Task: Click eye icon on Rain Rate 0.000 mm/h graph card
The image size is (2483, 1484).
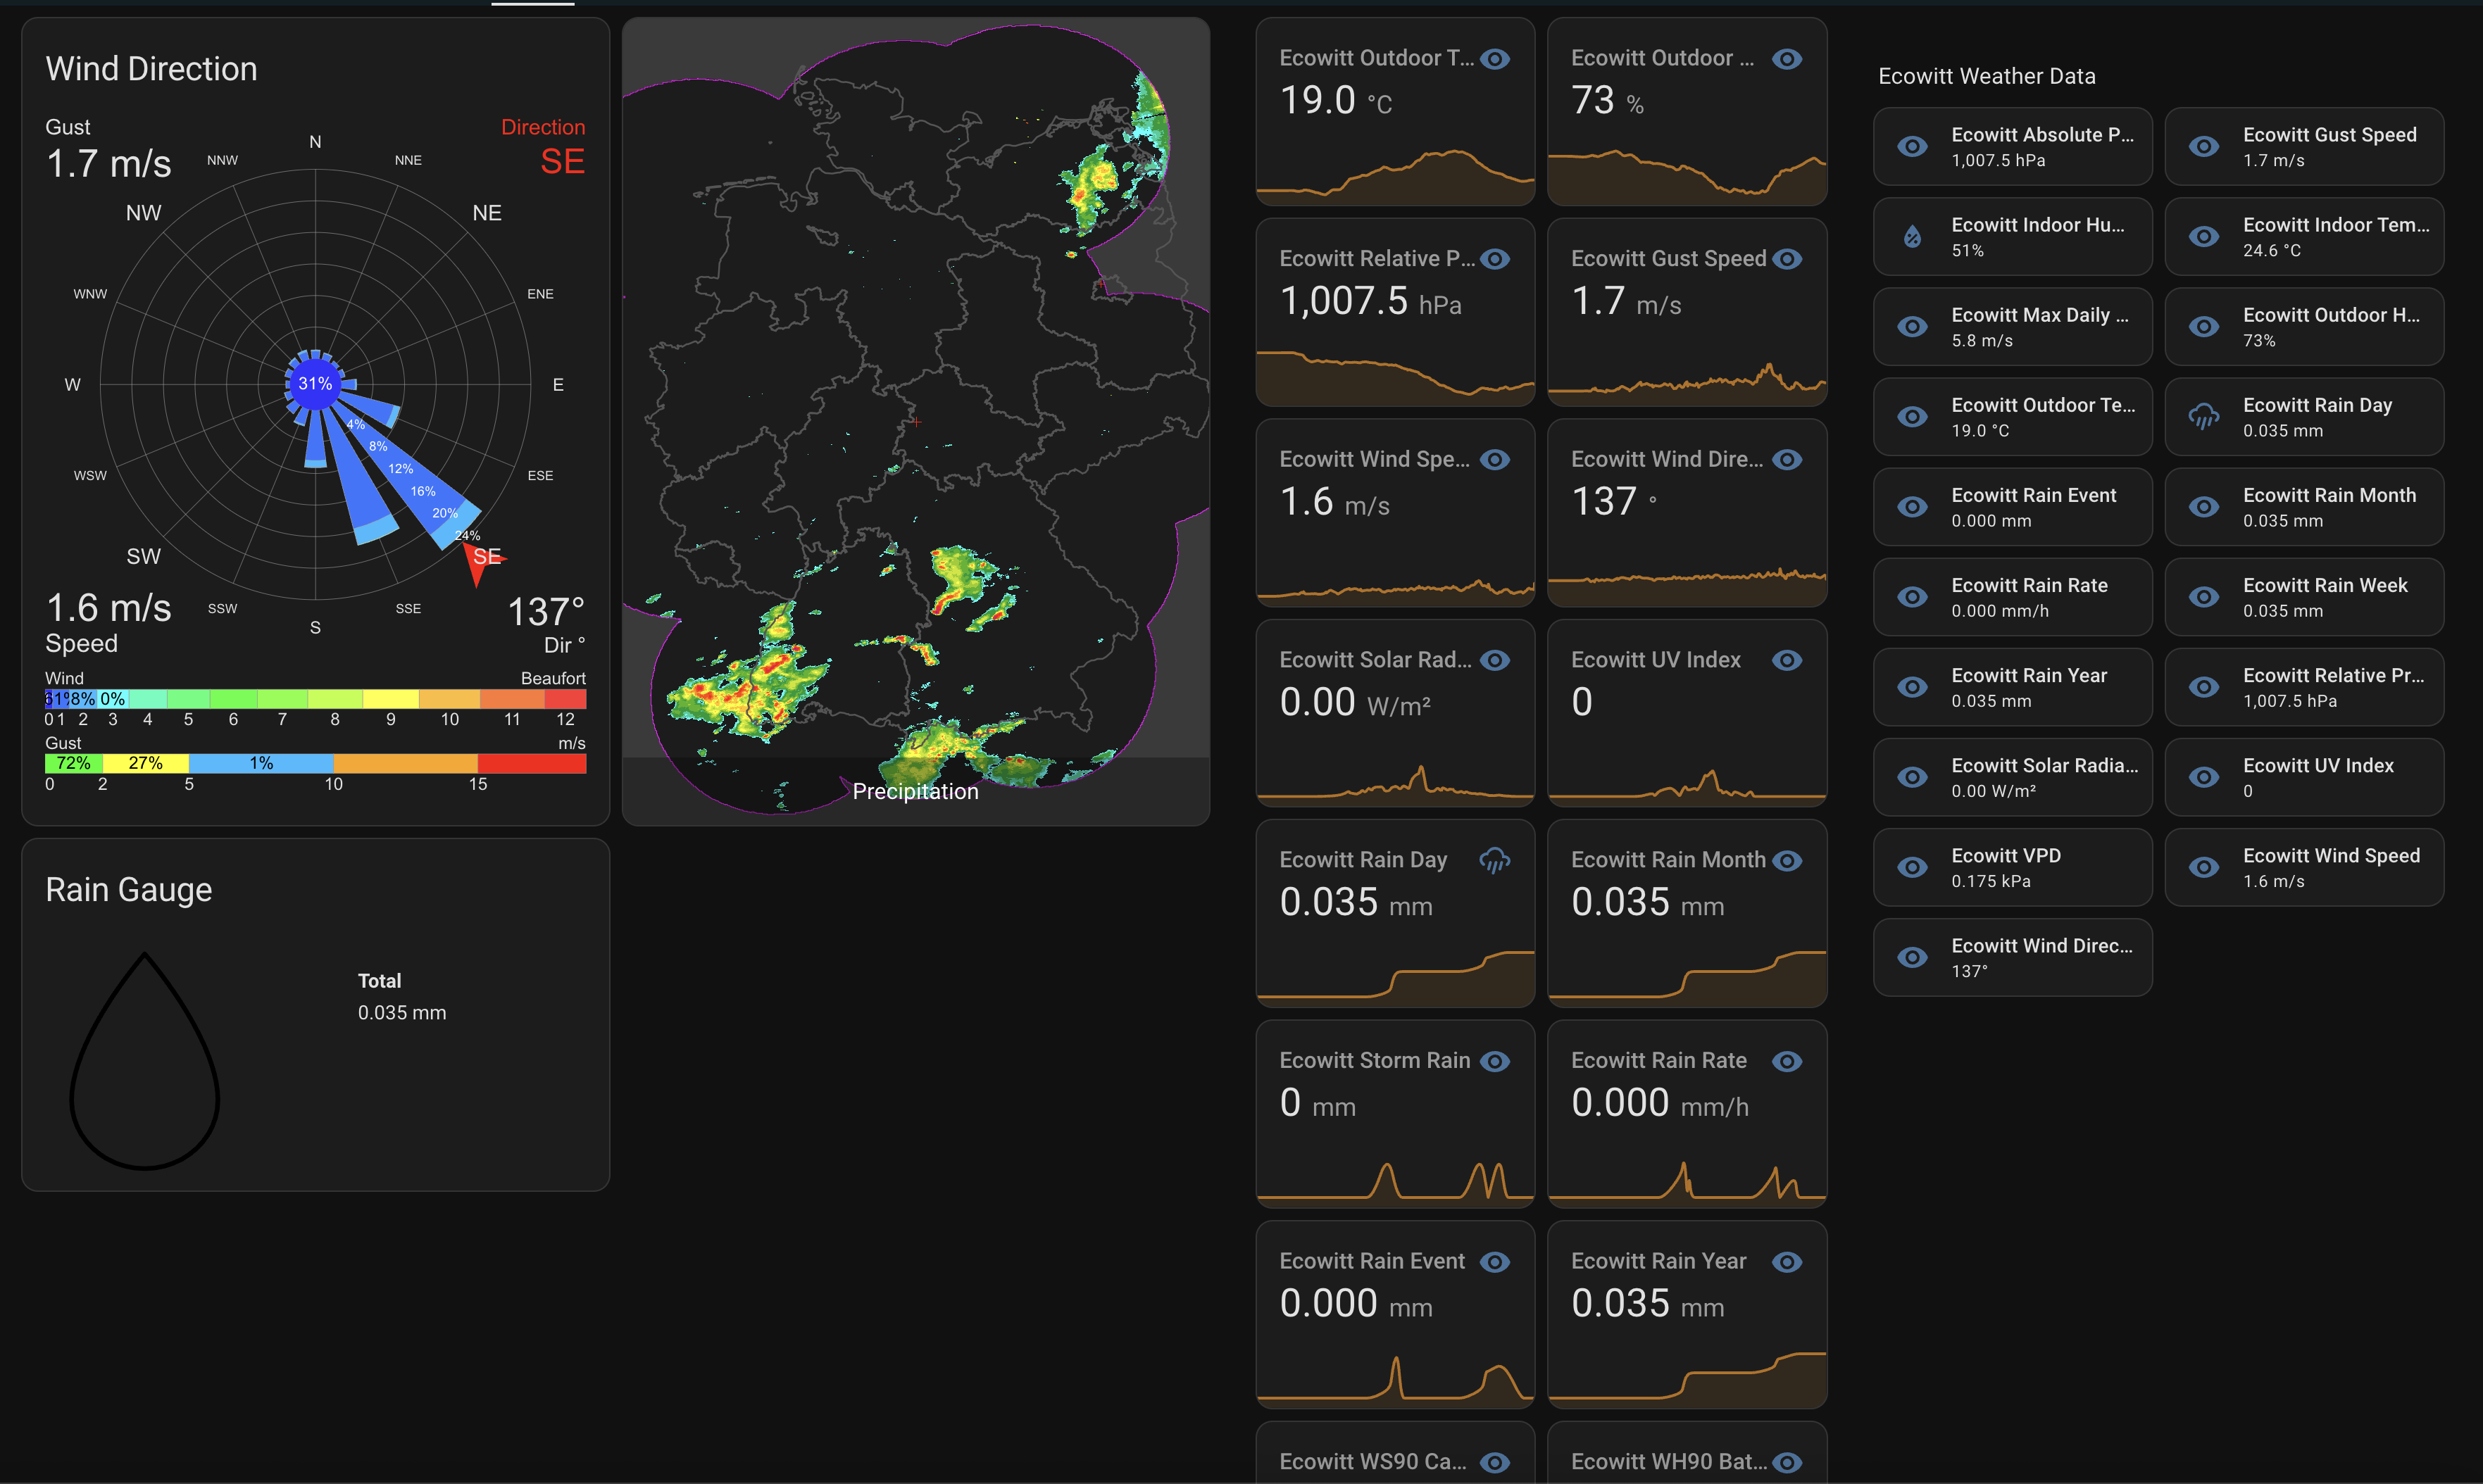Action: click(x=1787, y=1061)
